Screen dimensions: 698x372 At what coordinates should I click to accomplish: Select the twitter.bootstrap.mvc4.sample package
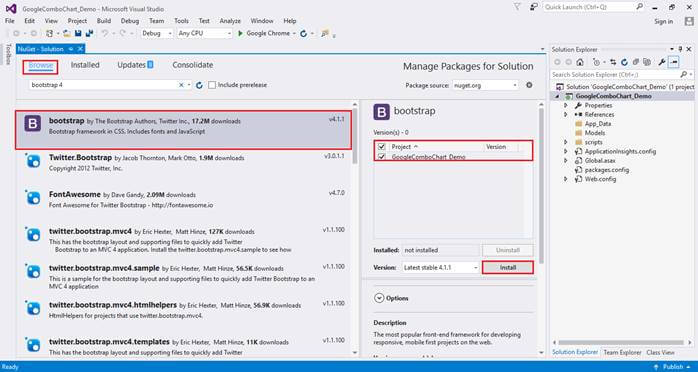pos(183,277)
